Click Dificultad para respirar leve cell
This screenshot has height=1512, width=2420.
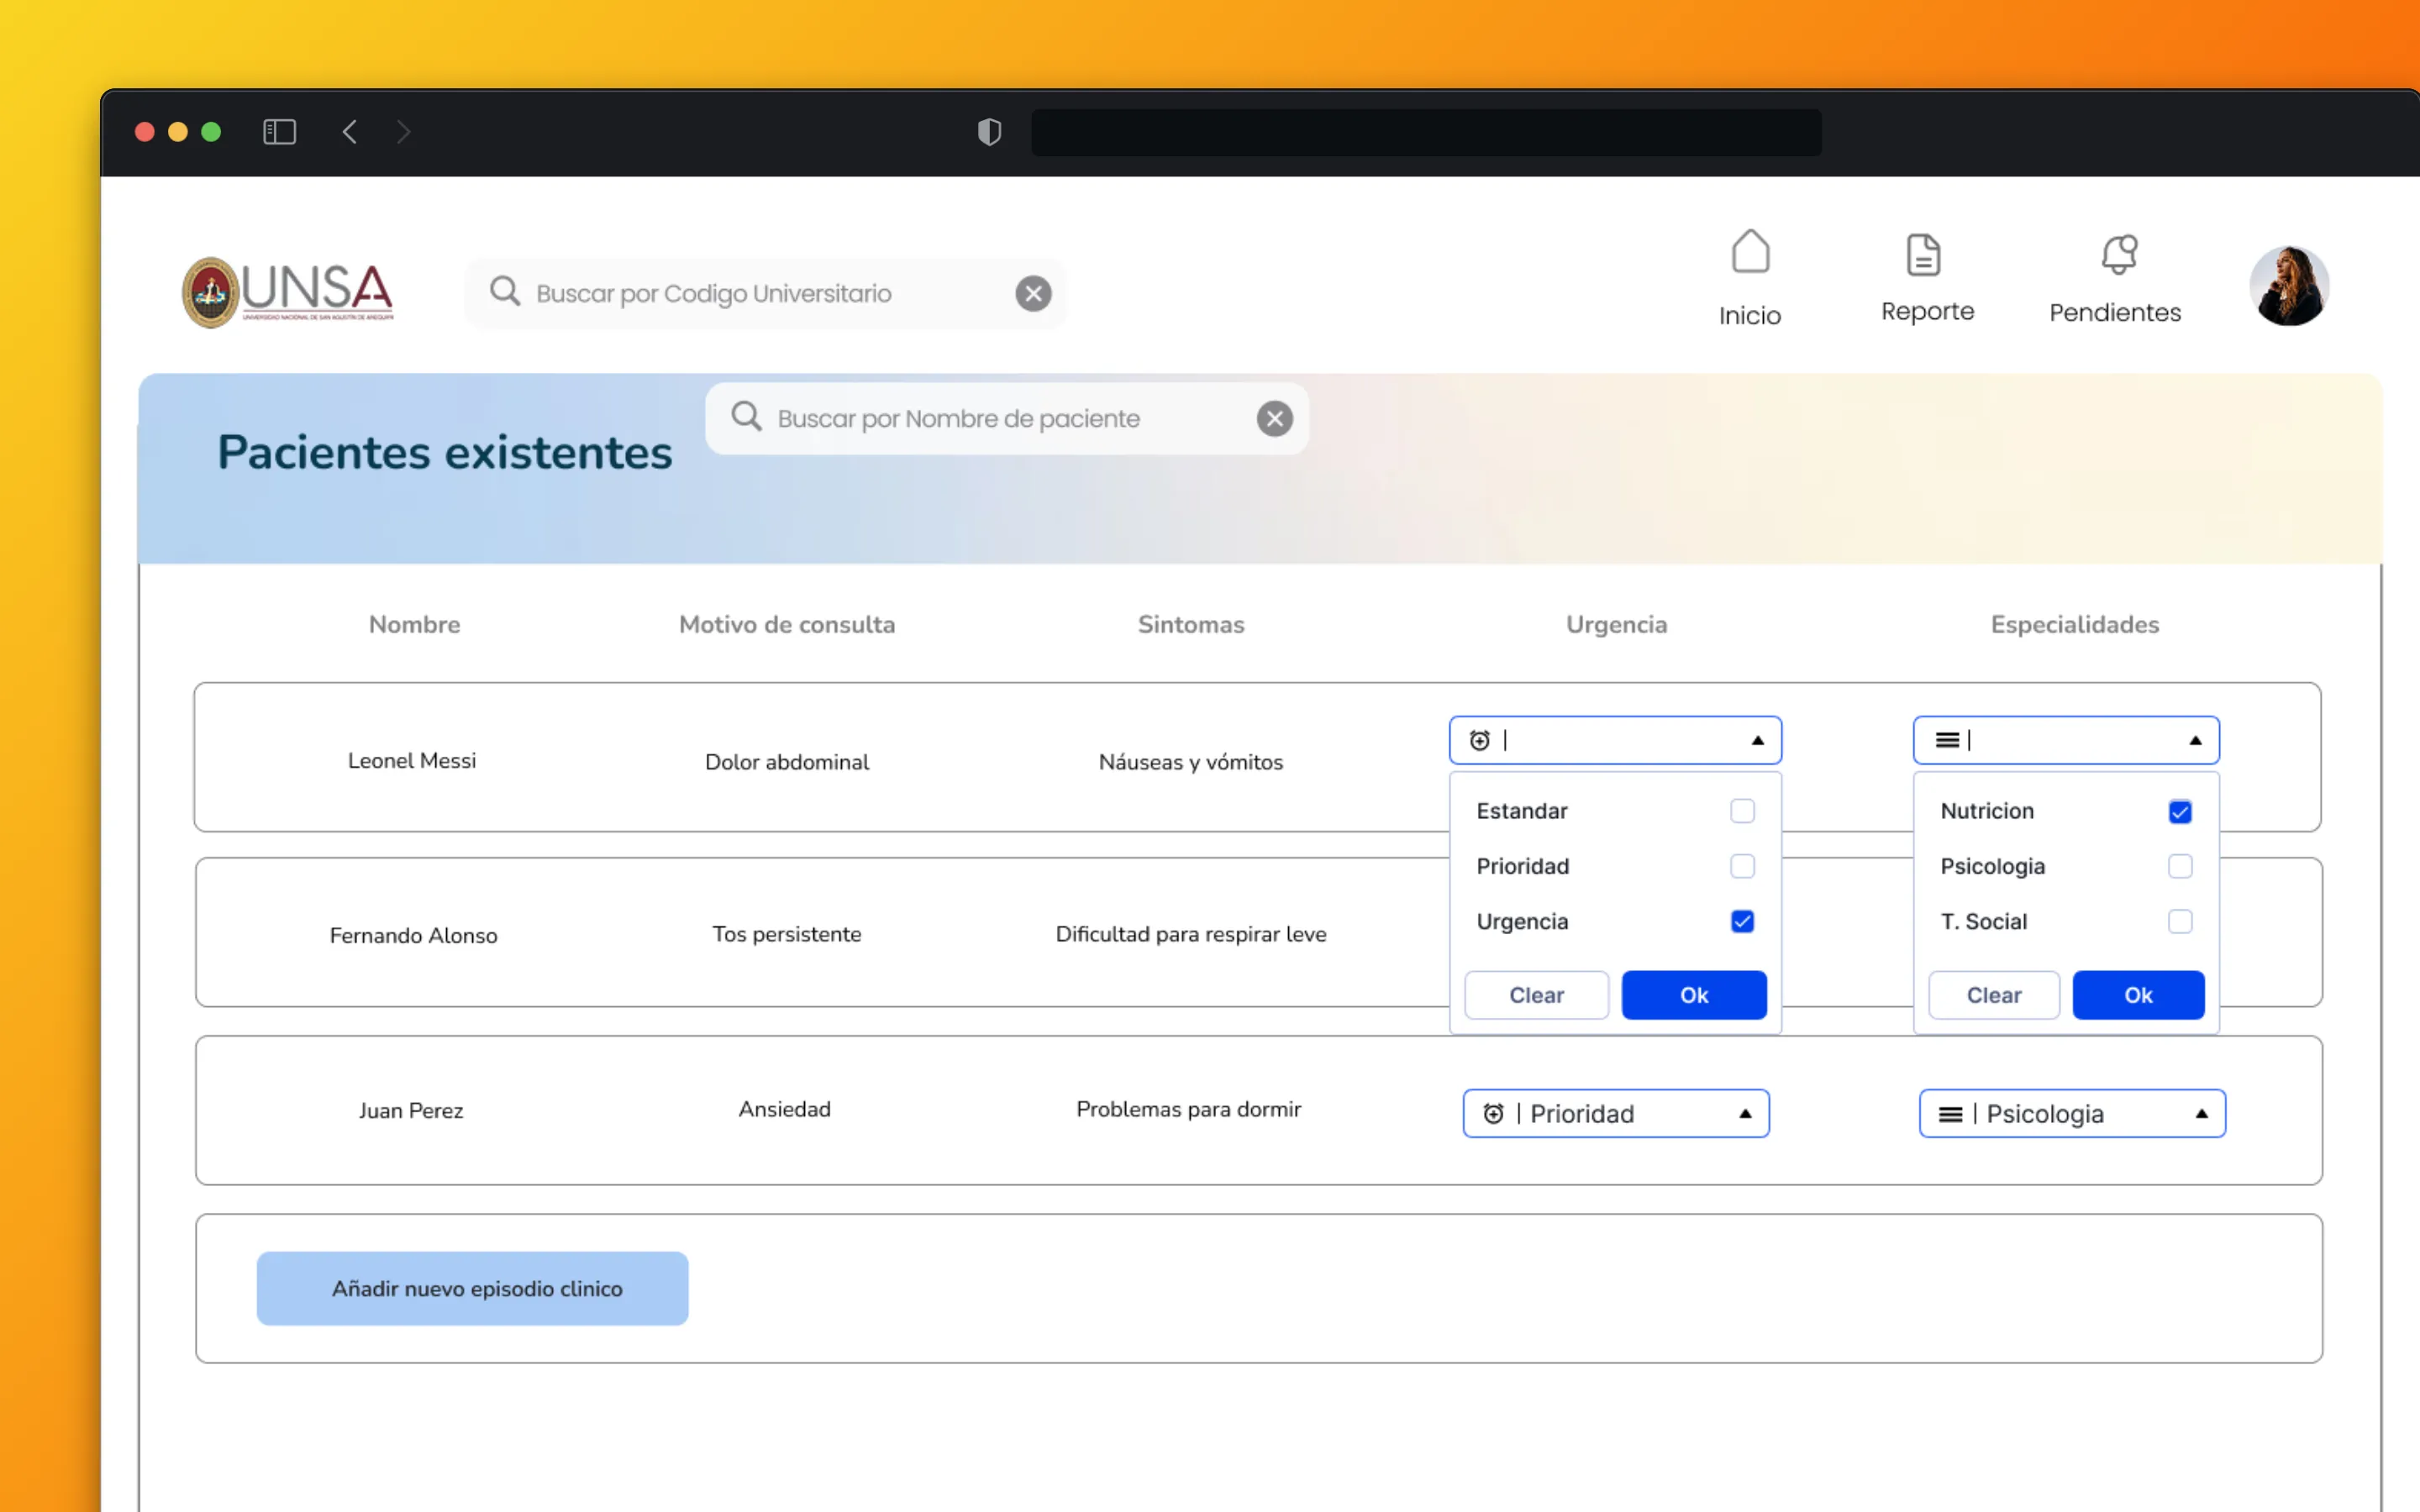[x=1191, y=934]
